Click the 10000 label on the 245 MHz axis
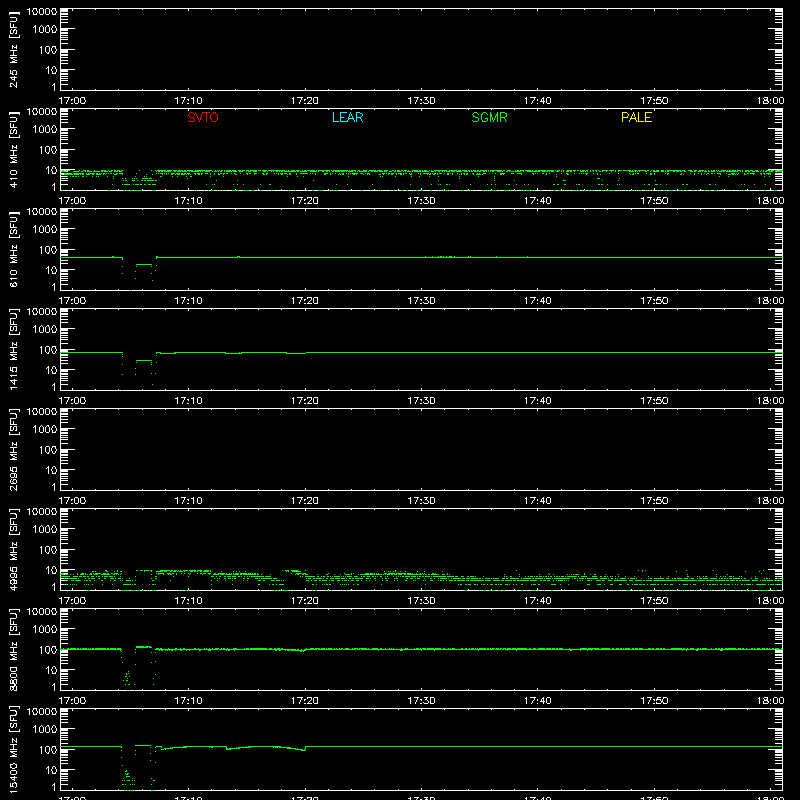 42,12
